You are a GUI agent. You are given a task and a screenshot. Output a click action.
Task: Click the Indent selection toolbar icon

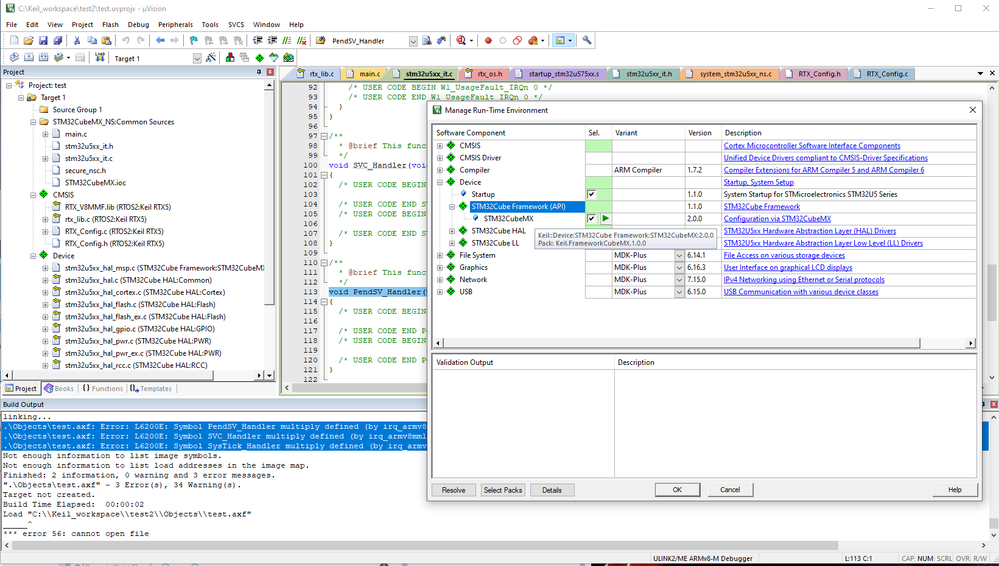pyautogui.click(x=257, y=41)
